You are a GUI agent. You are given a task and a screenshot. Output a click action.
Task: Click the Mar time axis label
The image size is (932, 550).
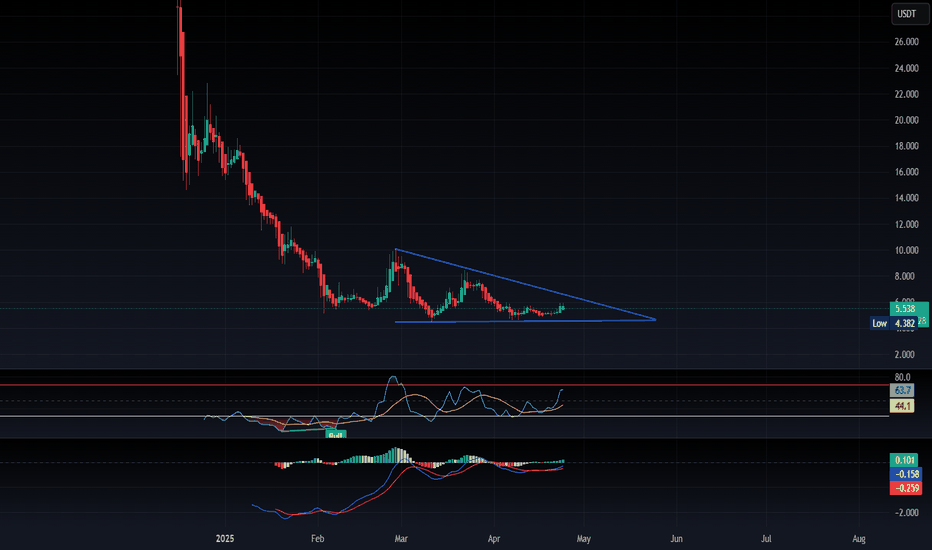pos(401,539)
